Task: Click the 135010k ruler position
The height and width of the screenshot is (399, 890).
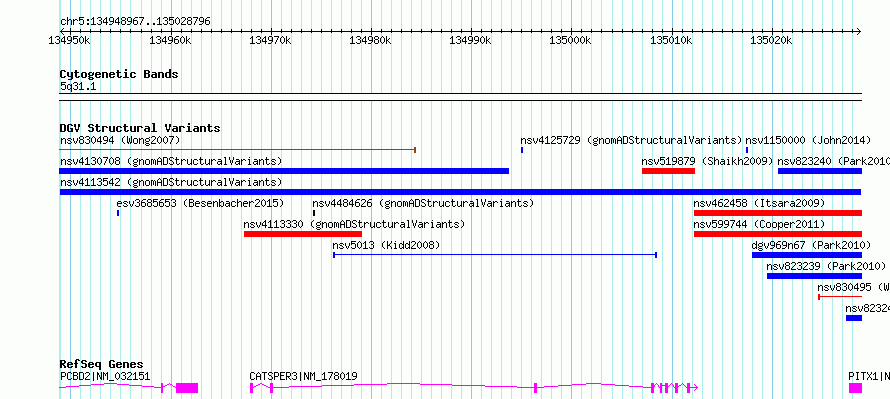Action: pos(671,41)
